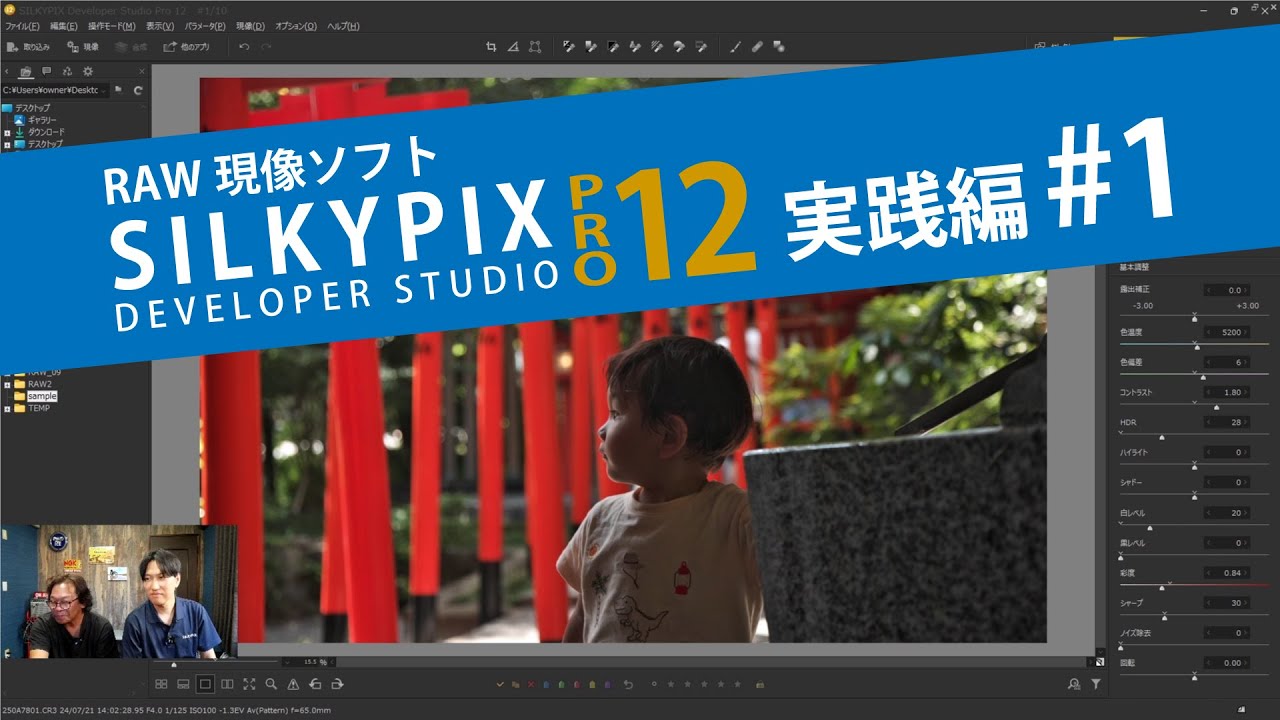Click the magnifier zoom icon
This screenshot has height=720, width=1280.
[x=271, y=684]
